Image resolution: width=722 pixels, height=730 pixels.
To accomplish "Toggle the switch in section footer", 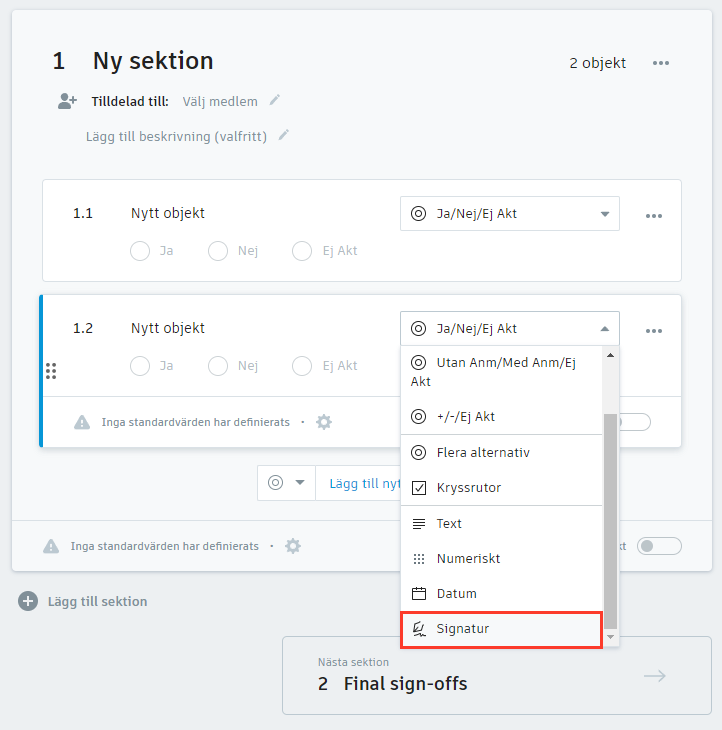I will [x=659, y=546].
